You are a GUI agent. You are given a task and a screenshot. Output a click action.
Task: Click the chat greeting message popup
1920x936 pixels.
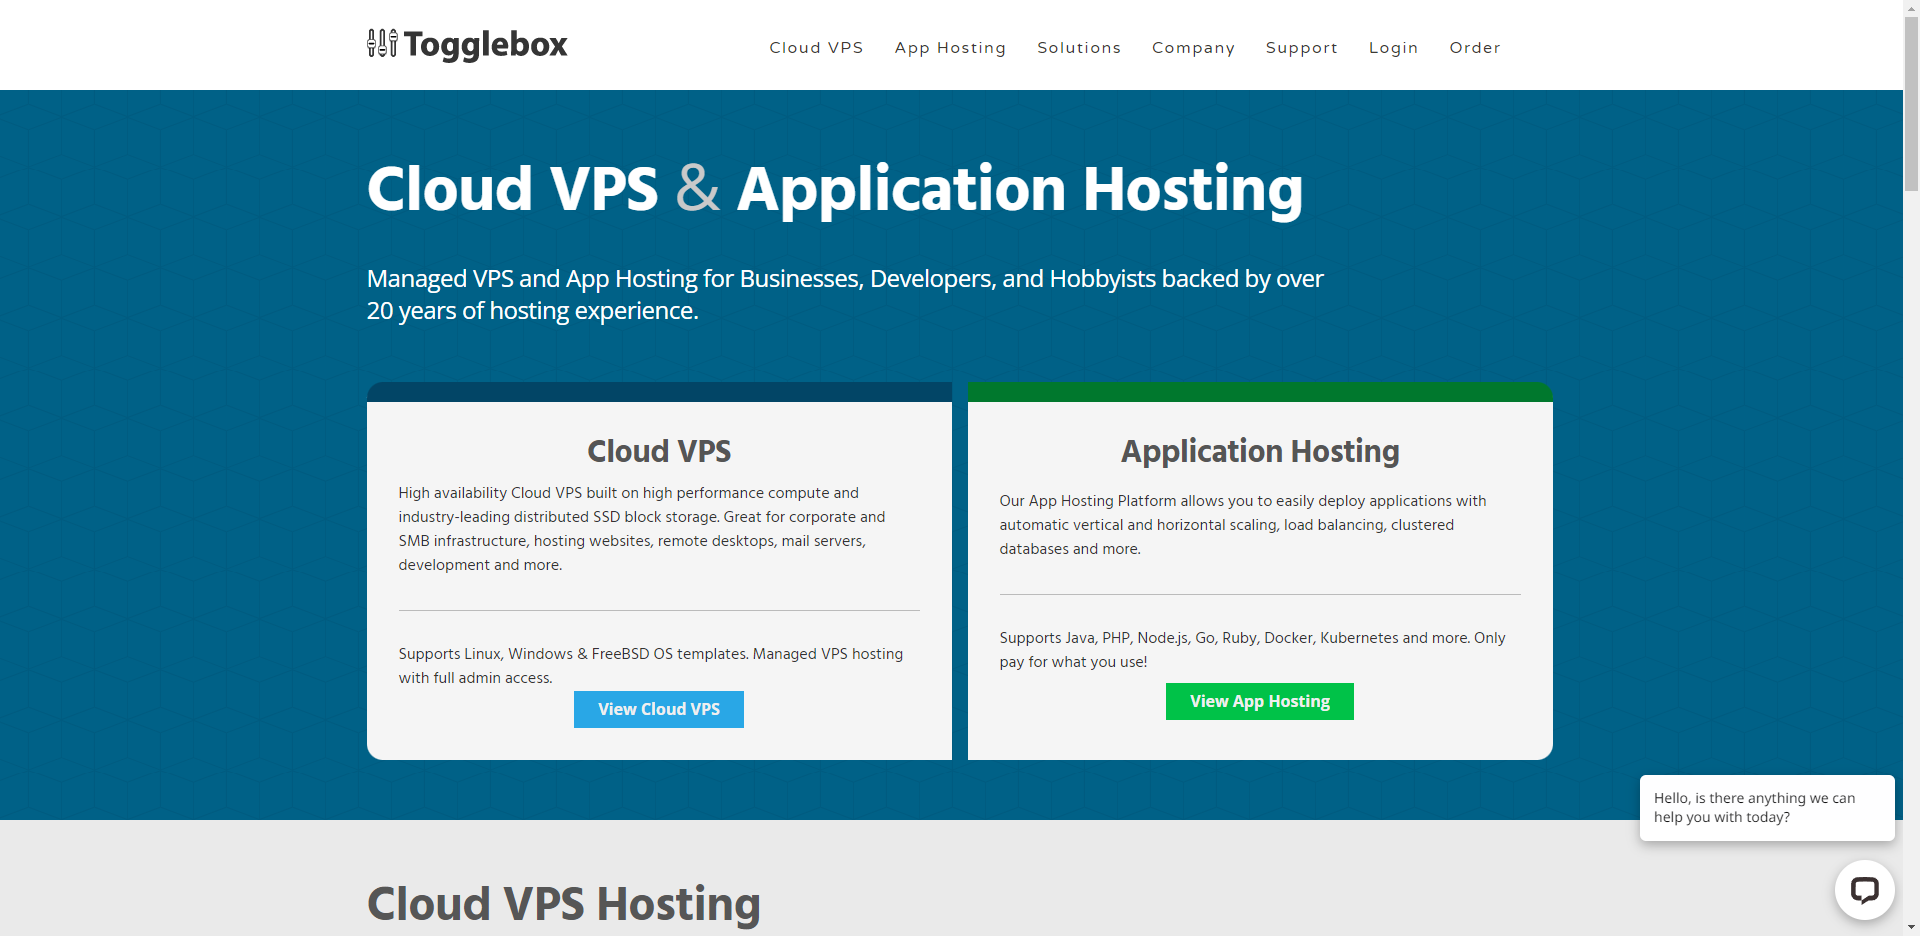point(1766,808)
